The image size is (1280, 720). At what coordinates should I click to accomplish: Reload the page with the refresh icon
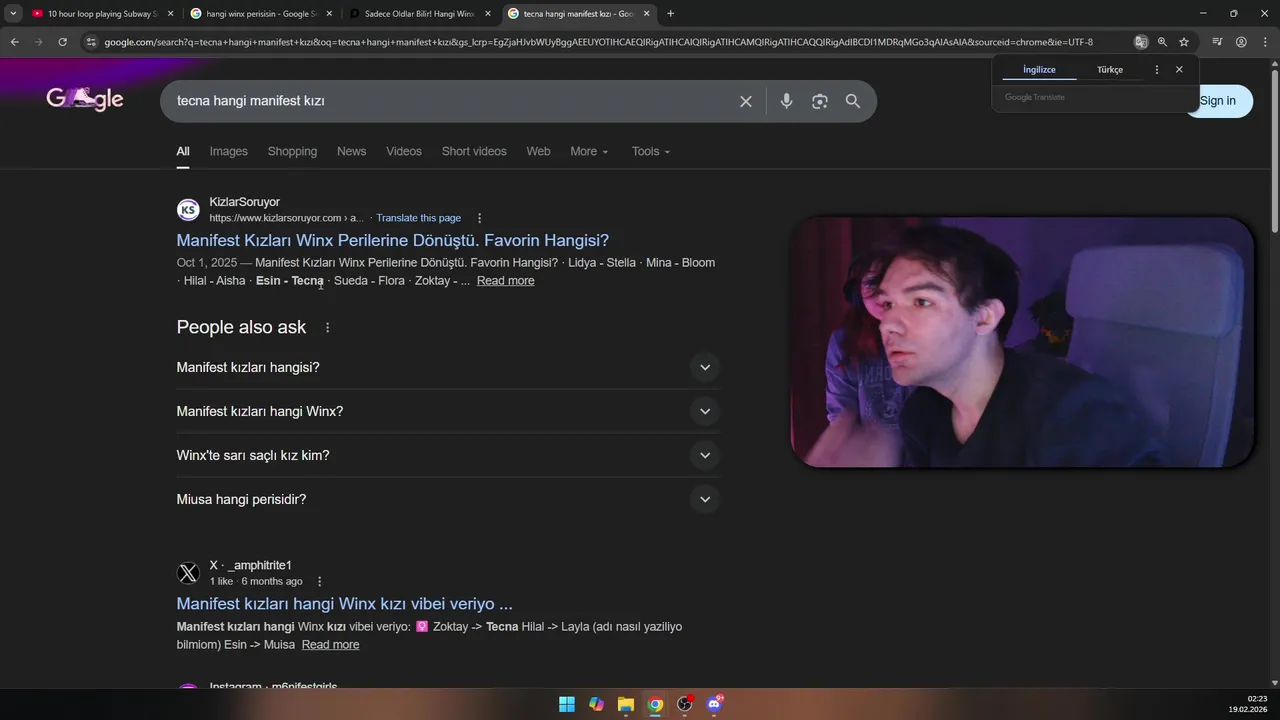(x=62, y=42)
